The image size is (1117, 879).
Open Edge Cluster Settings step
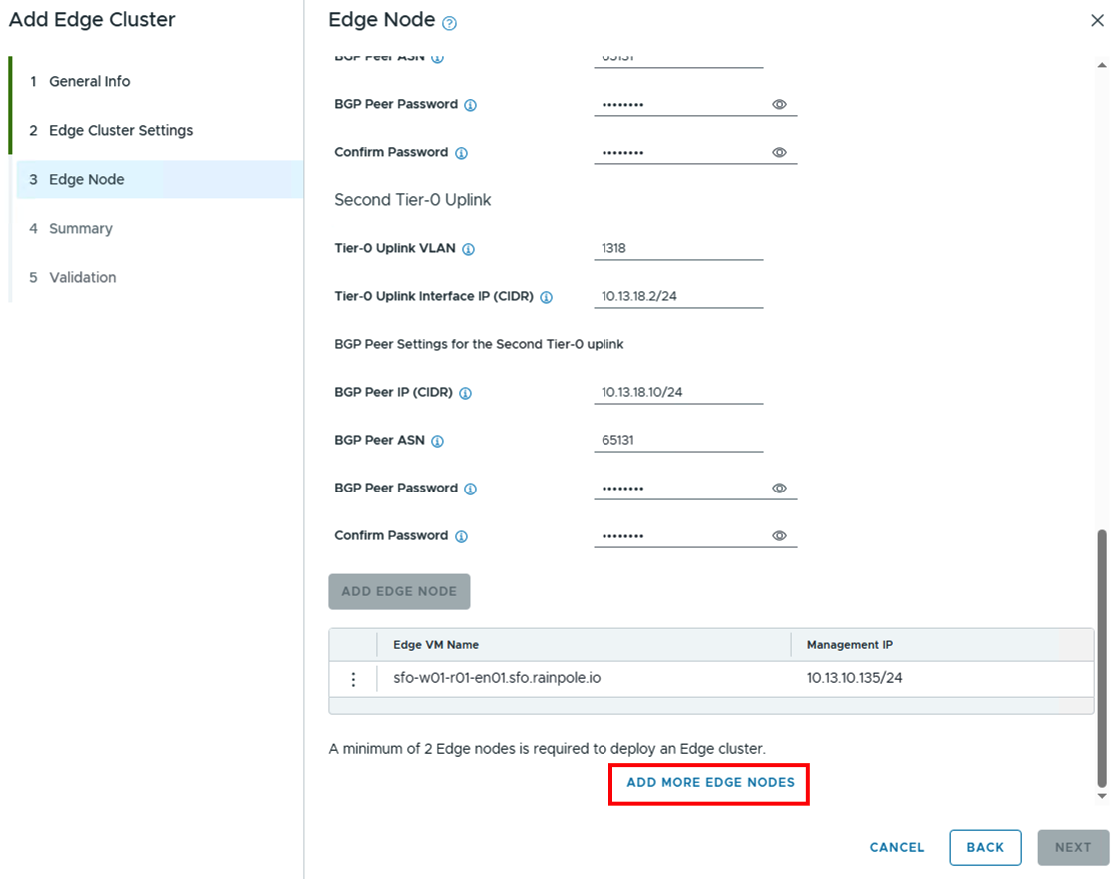coord(120,130)
